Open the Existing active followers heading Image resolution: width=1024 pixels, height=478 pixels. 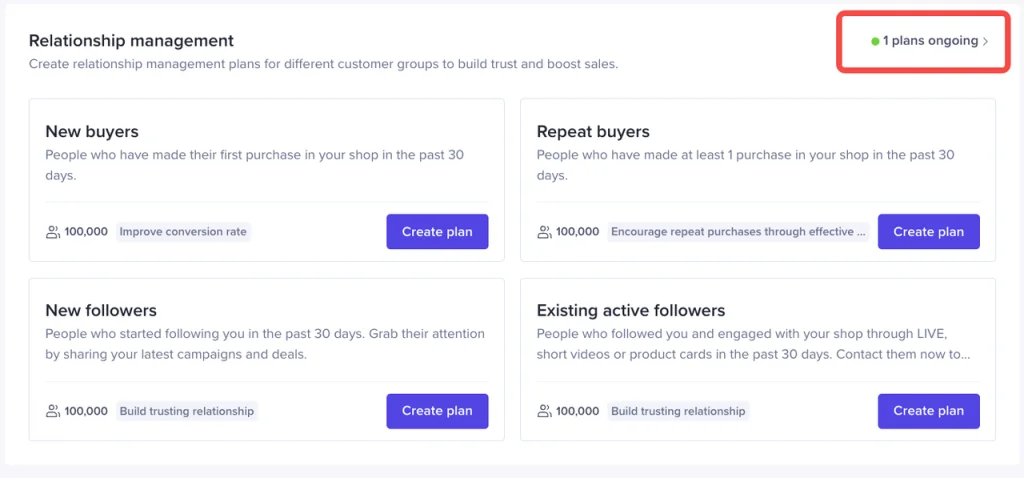coord(631,310)
